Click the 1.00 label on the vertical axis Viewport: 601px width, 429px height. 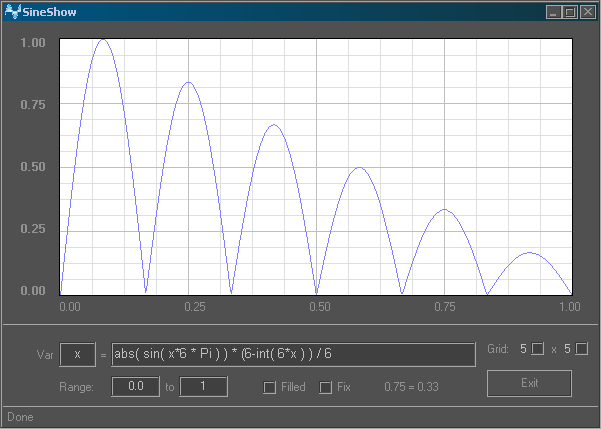point(33,43)
